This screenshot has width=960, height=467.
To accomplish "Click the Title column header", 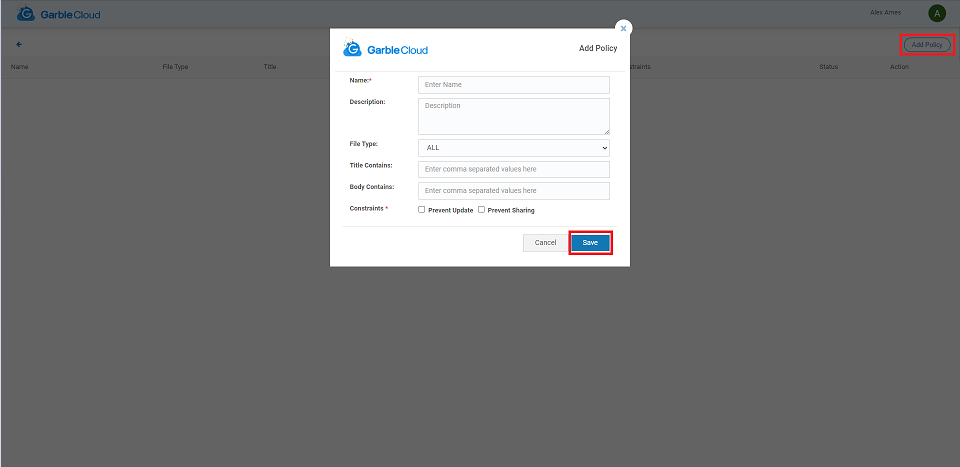I will (x=270, y=67).
